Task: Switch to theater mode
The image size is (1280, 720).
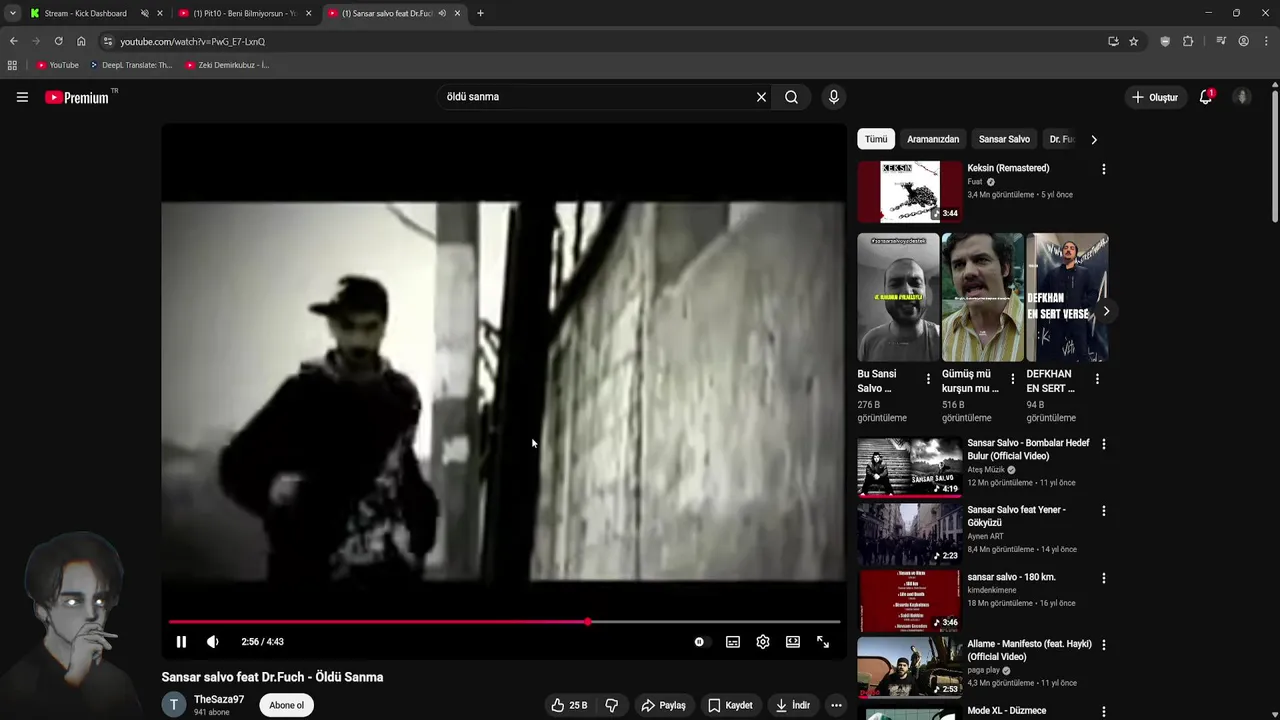Action: (x=793, y=642)
